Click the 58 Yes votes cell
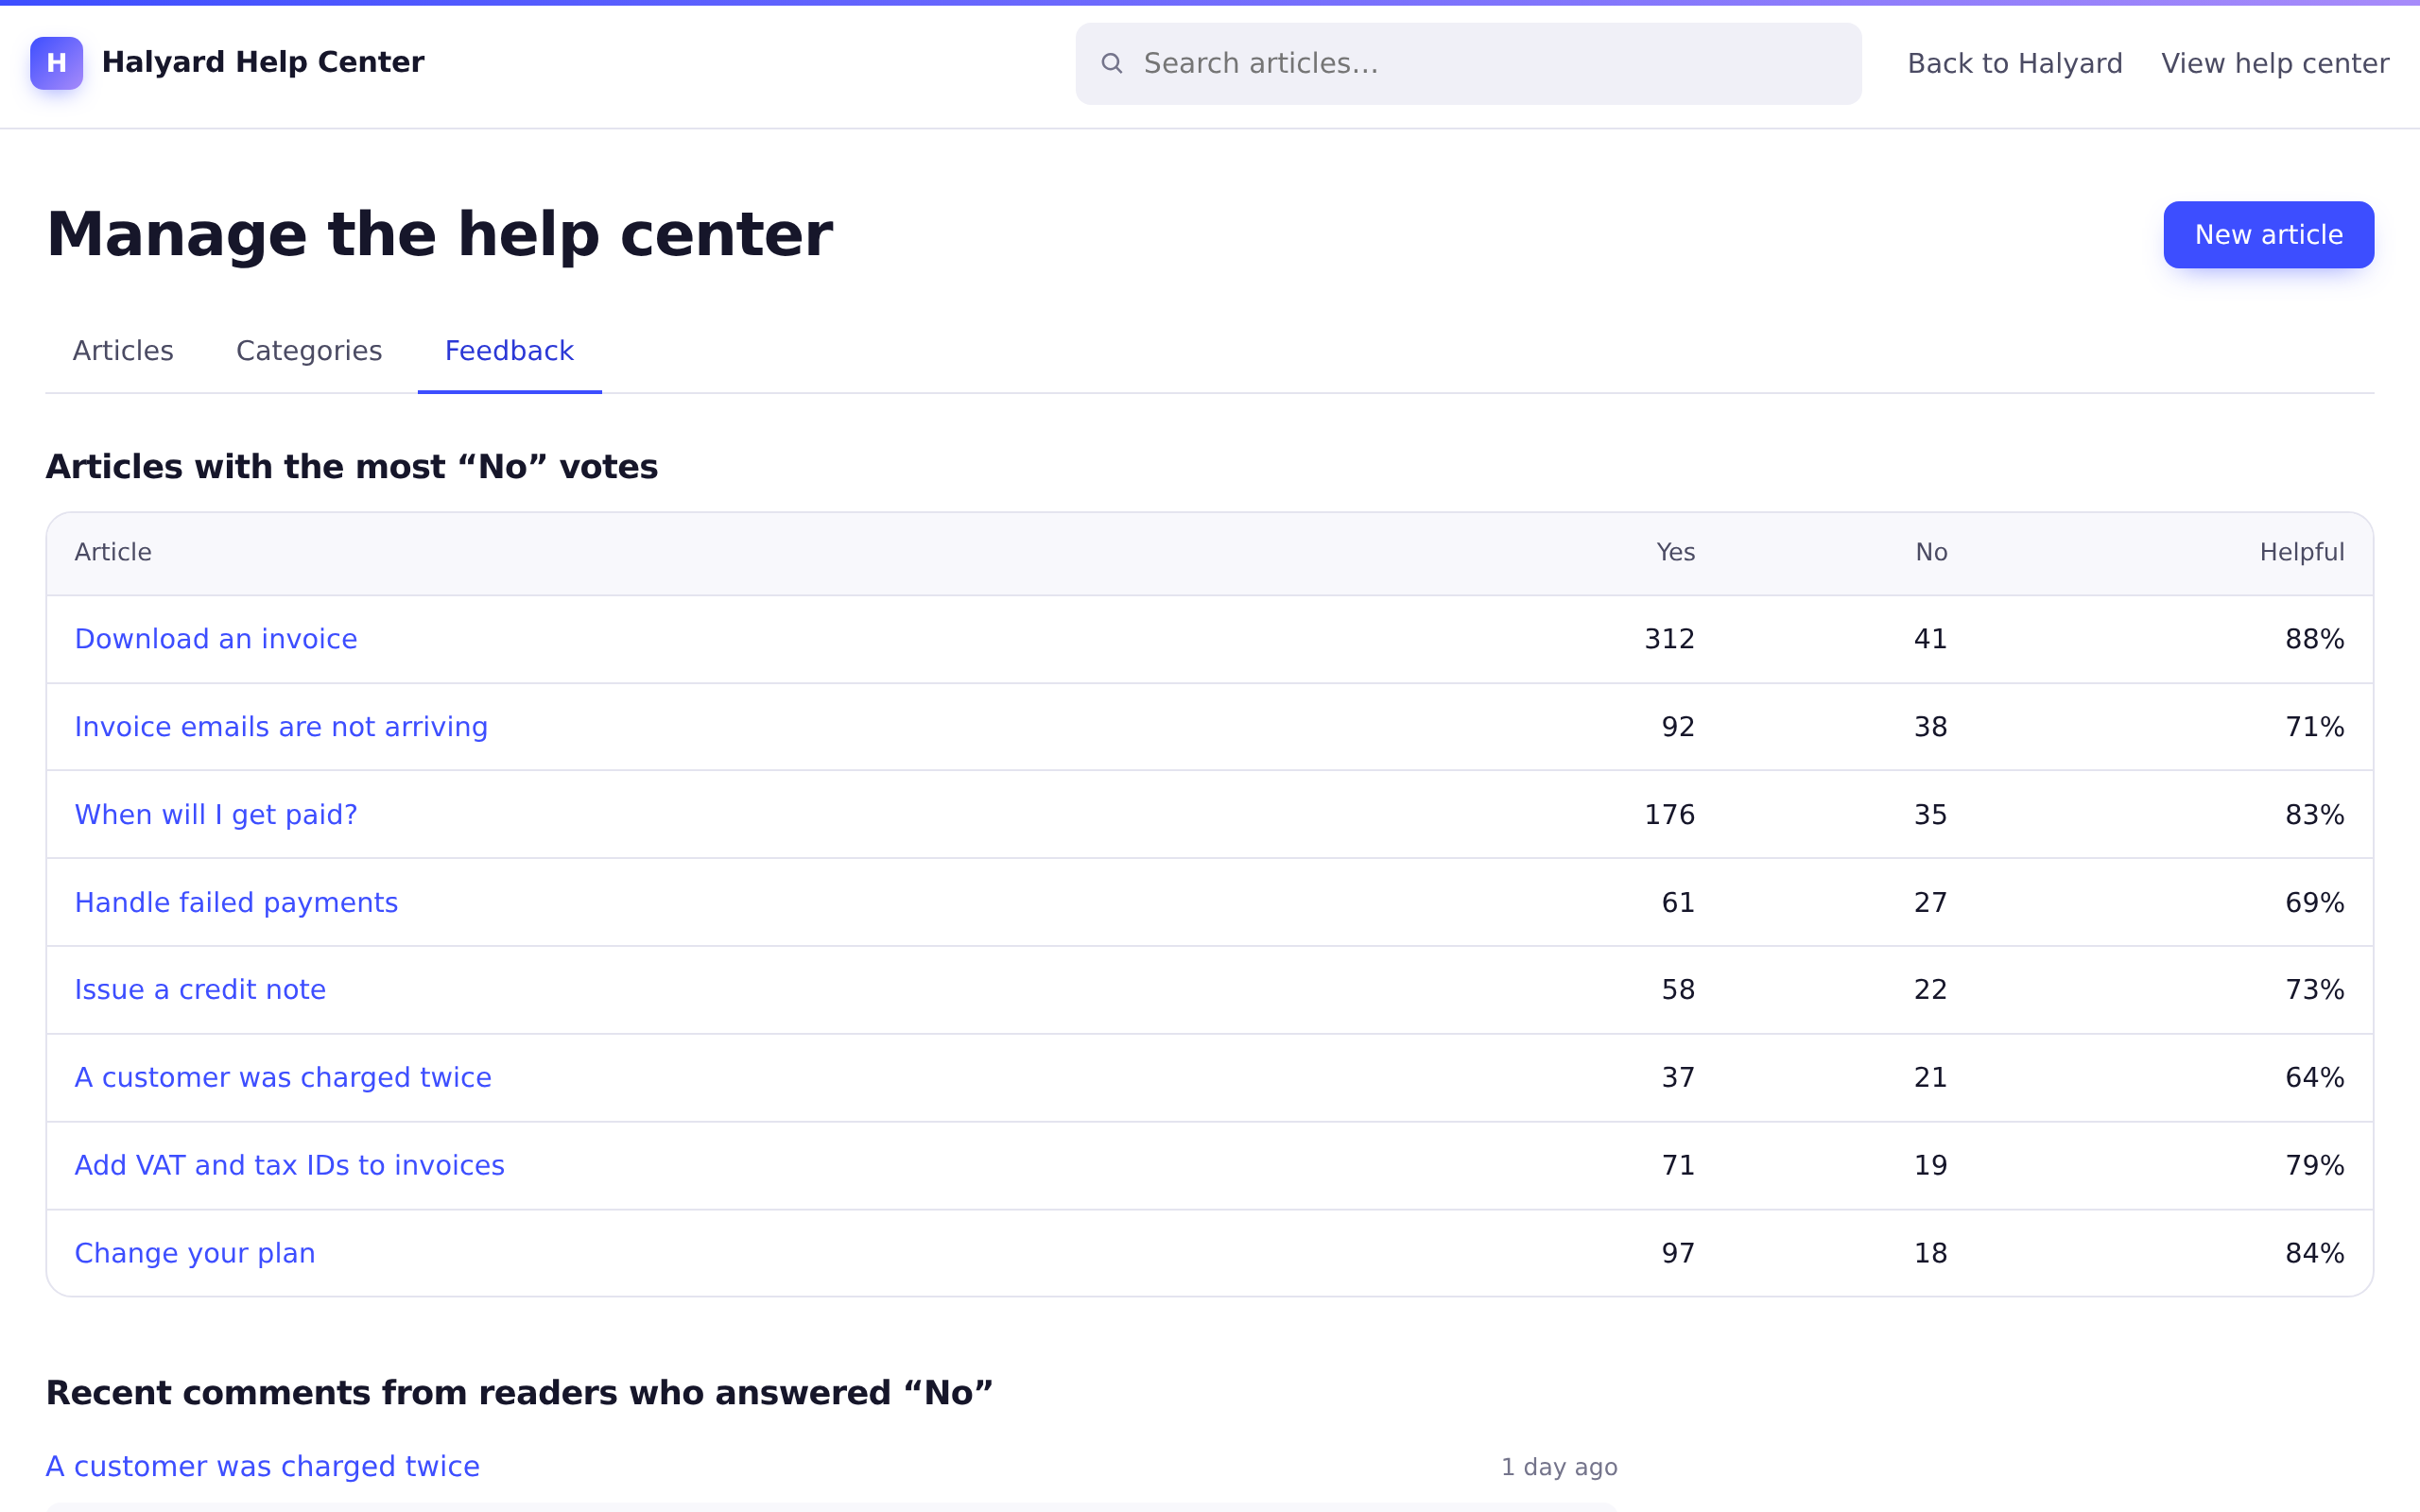Screen dimensions: 2420x1512 pos(1678,990)
